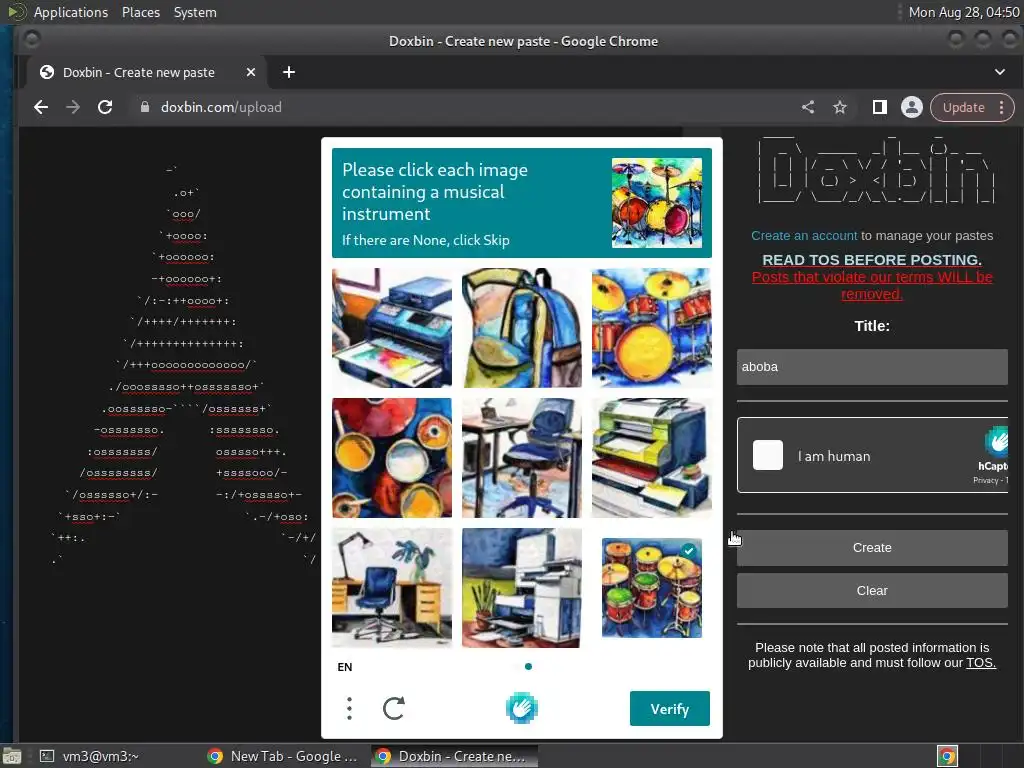Viewport: 1024px width, 768px height.
Task: Change captcha language EN selector
Action: click(345, 667)
